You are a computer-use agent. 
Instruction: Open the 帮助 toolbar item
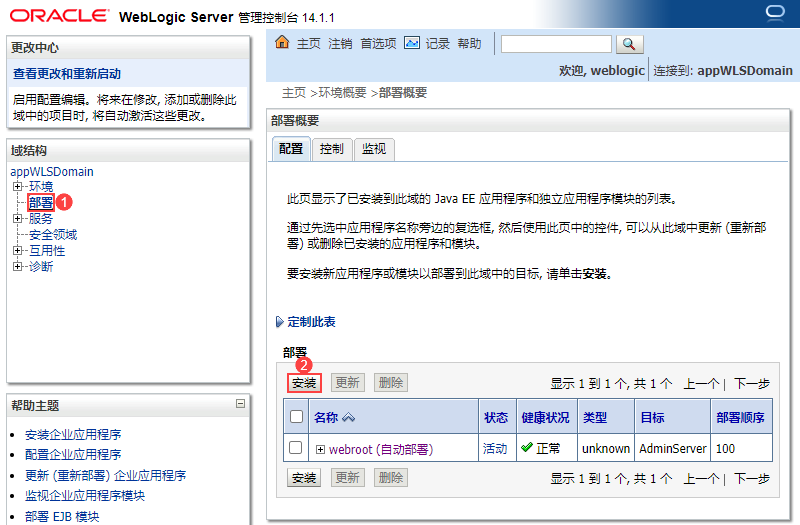pos(469,43)
